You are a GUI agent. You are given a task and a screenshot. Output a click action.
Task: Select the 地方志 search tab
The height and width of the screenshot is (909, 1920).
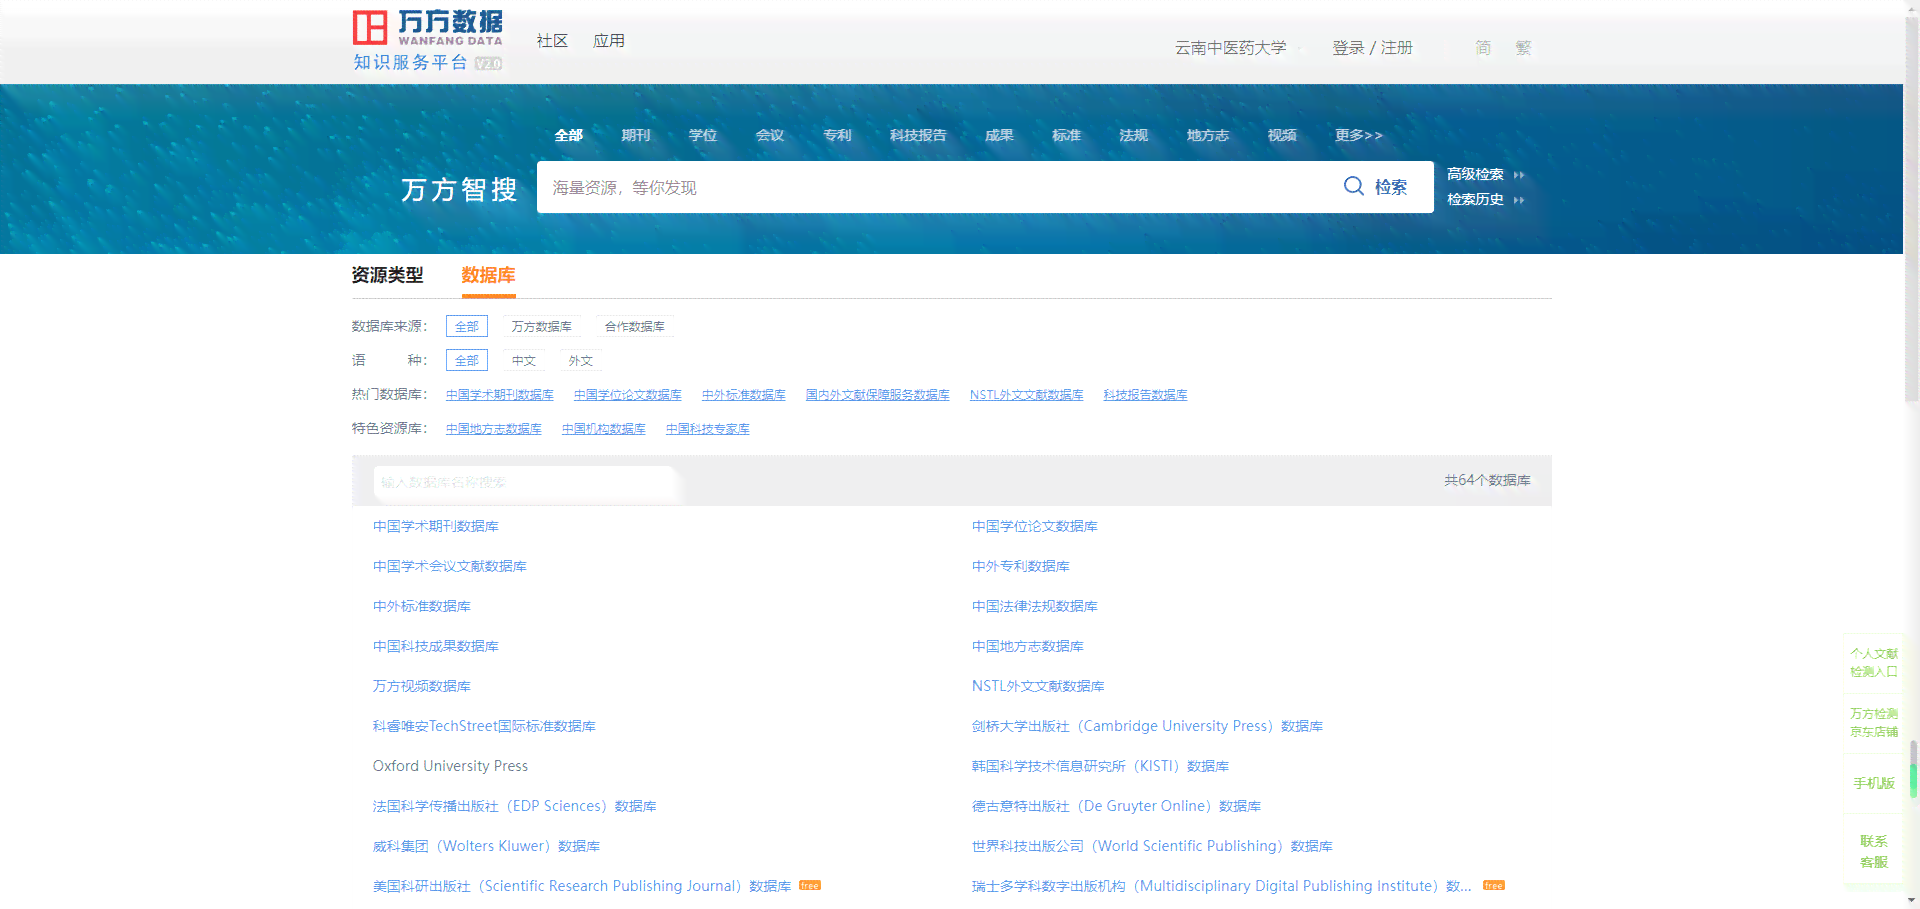pos(1208,135)
